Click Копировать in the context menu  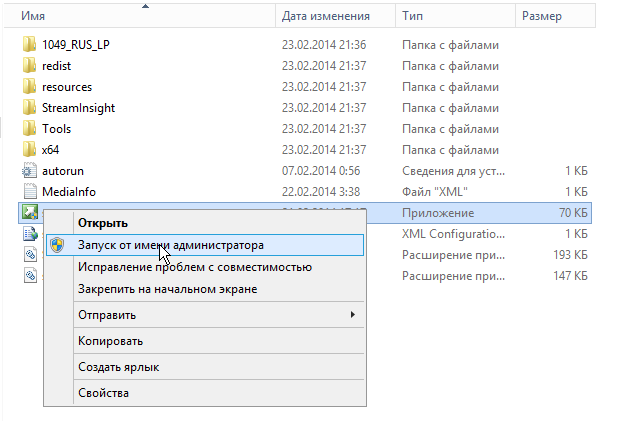click(x=109, y=341)
